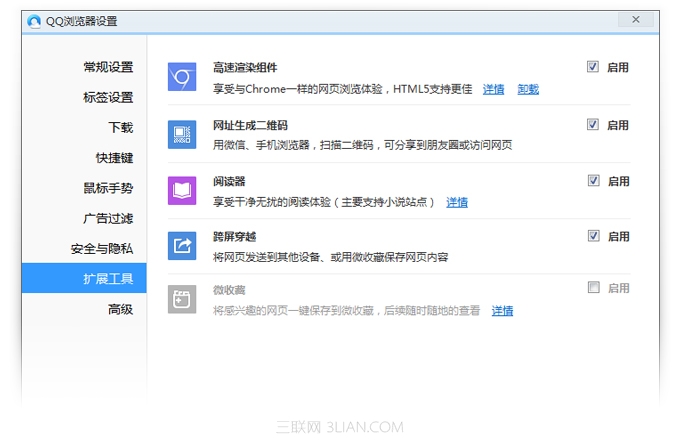Click the description 享受干净无扰的阅读体验
The width and height of the screenshot is (680, 440).
(x=324, y=202)
